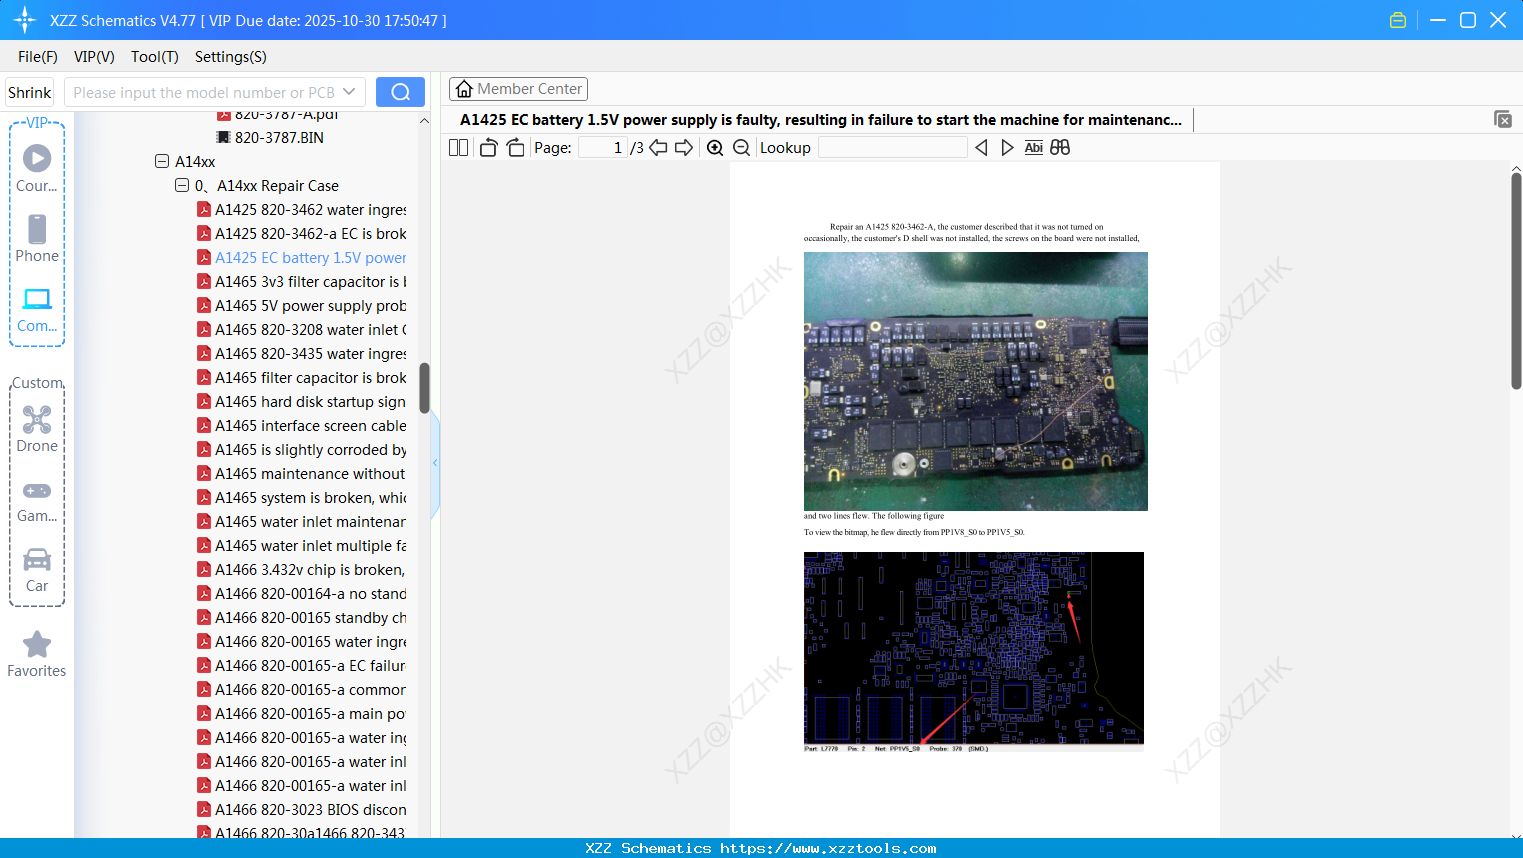Collapse the left panel splitter handle

(x=435, y=463)
